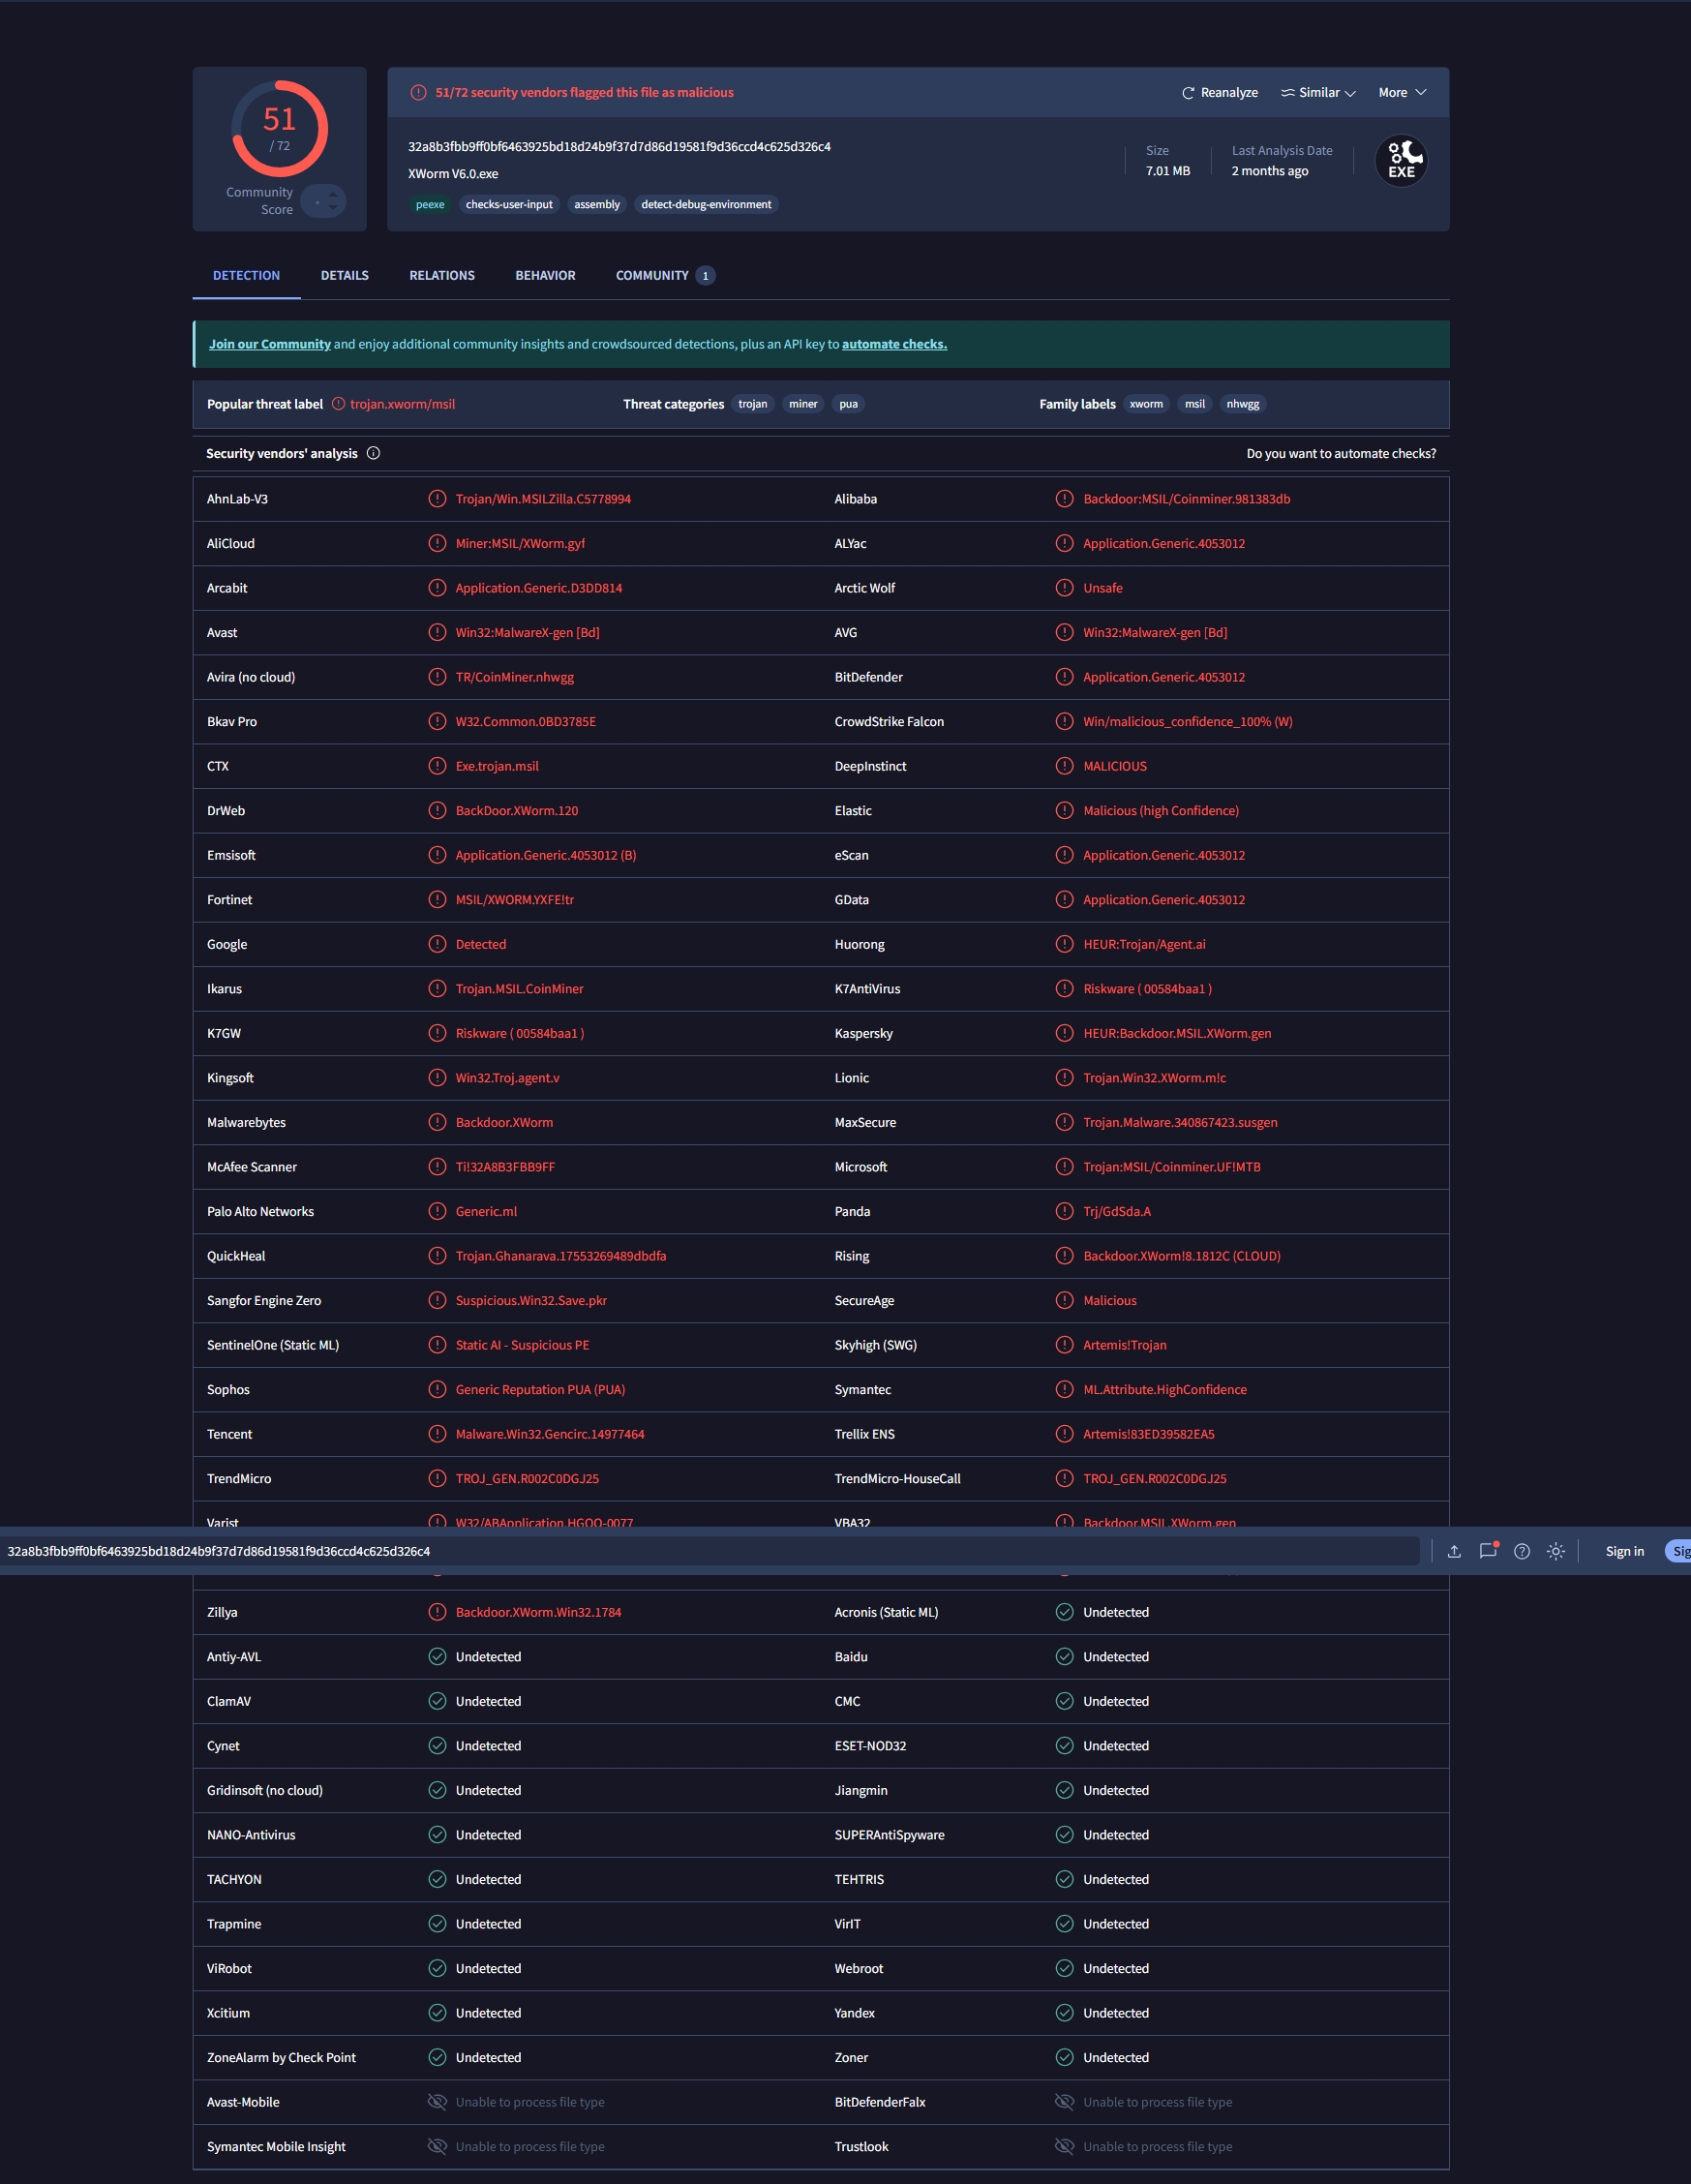Toggle the light/dark theme sun icon

1556,1551
